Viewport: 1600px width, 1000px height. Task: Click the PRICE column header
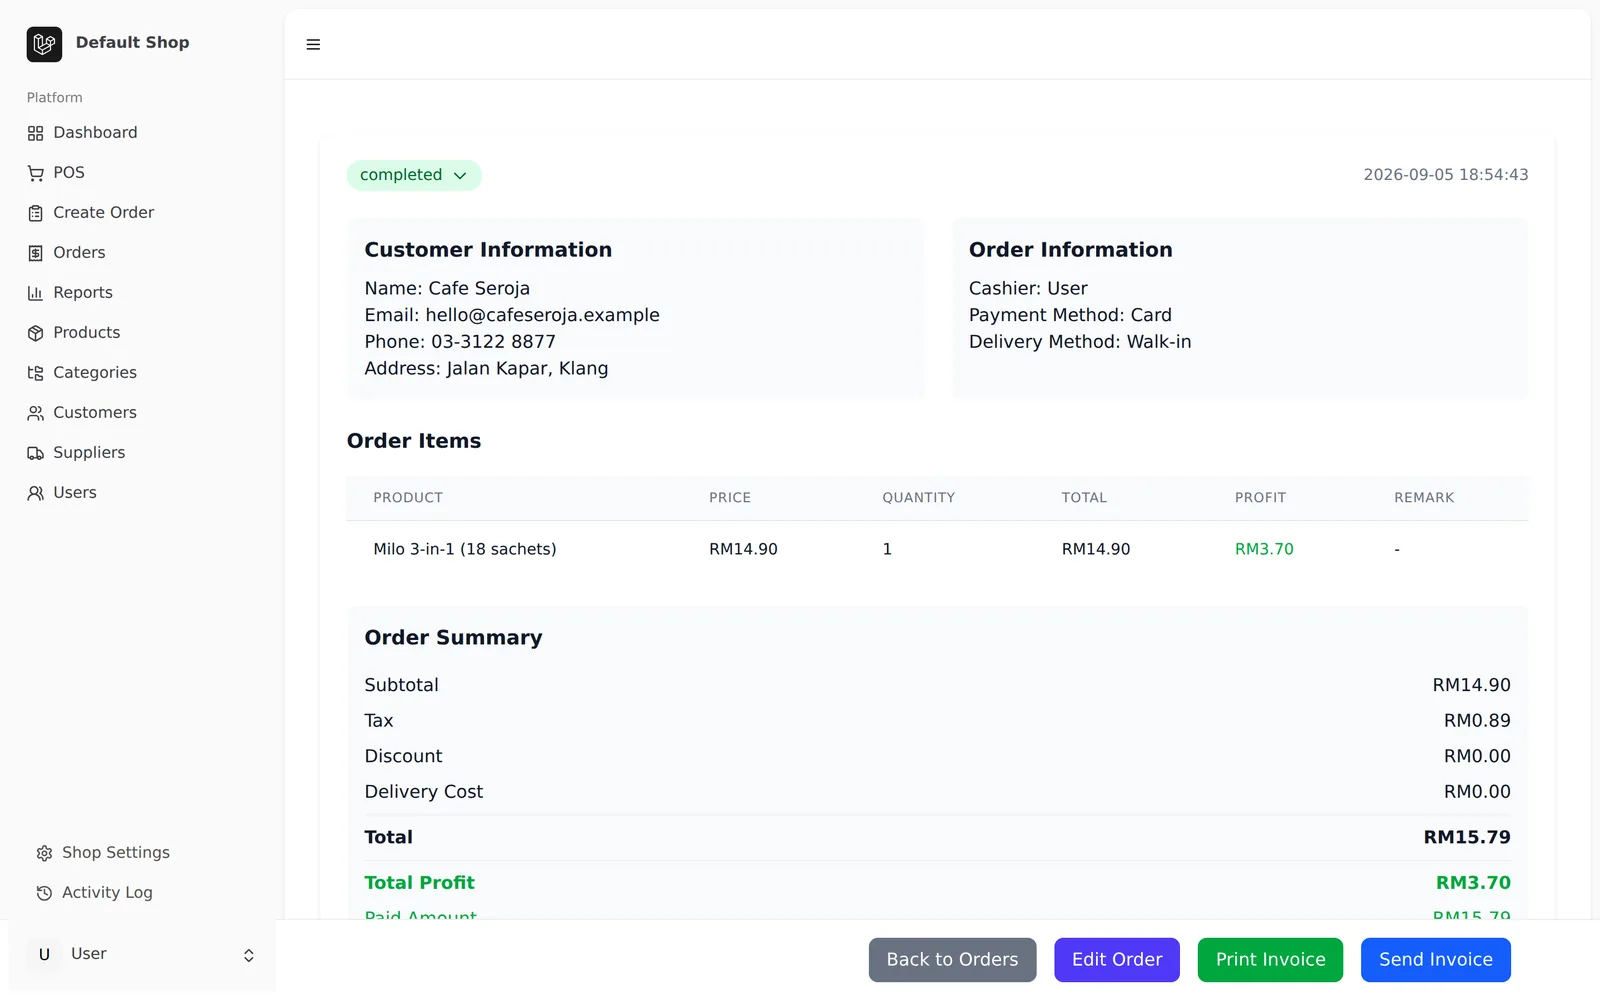(730, 498)
